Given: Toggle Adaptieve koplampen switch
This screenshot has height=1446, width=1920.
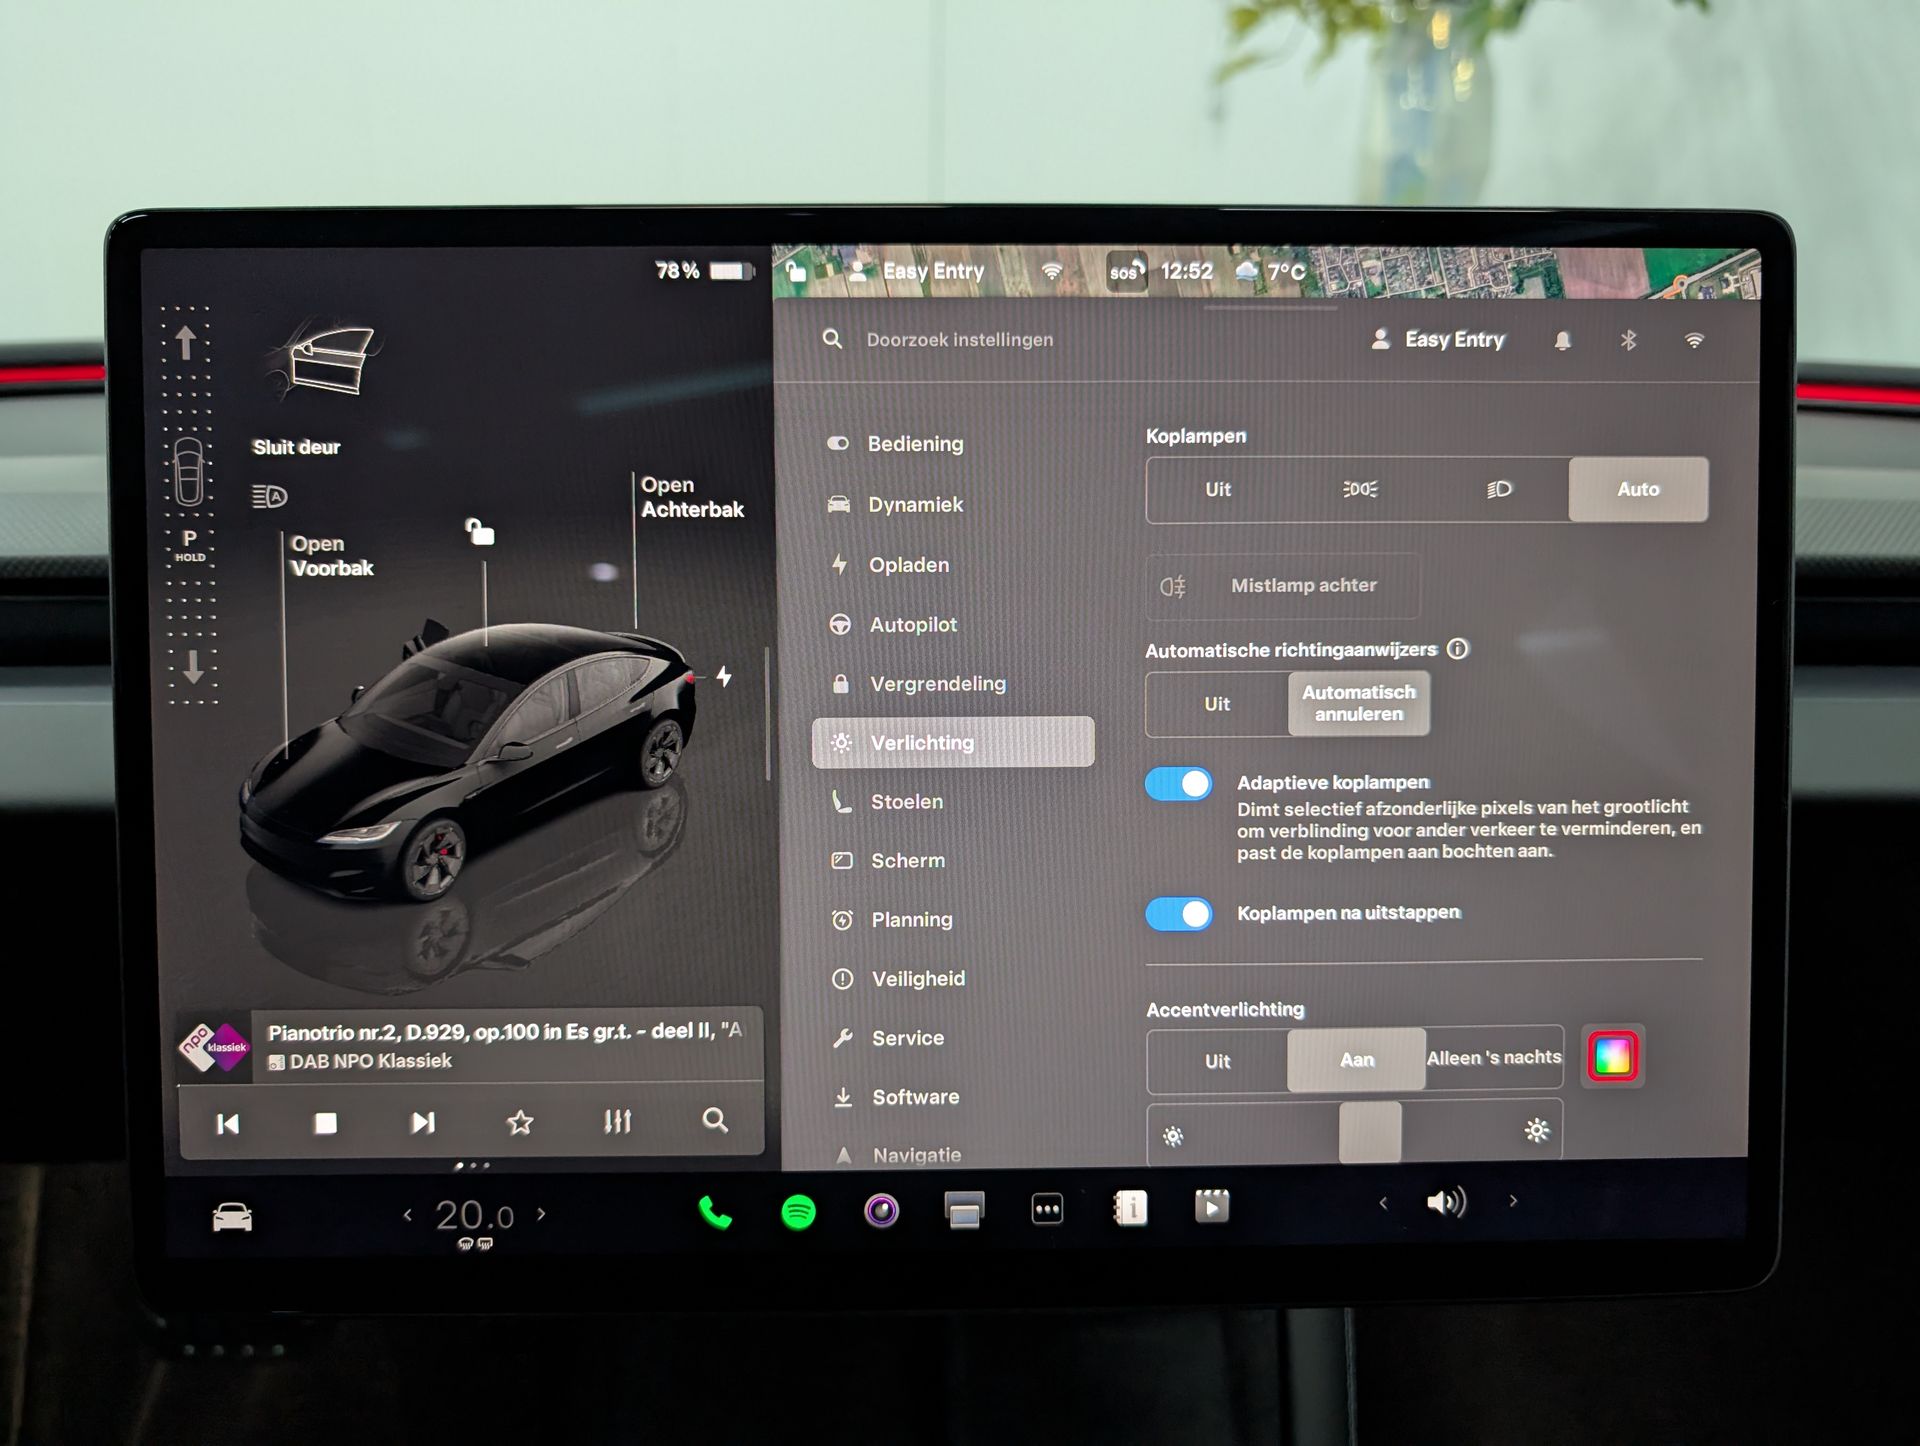Looking at the screenshot, I should pyautogui.click(x=1179, y=784).
